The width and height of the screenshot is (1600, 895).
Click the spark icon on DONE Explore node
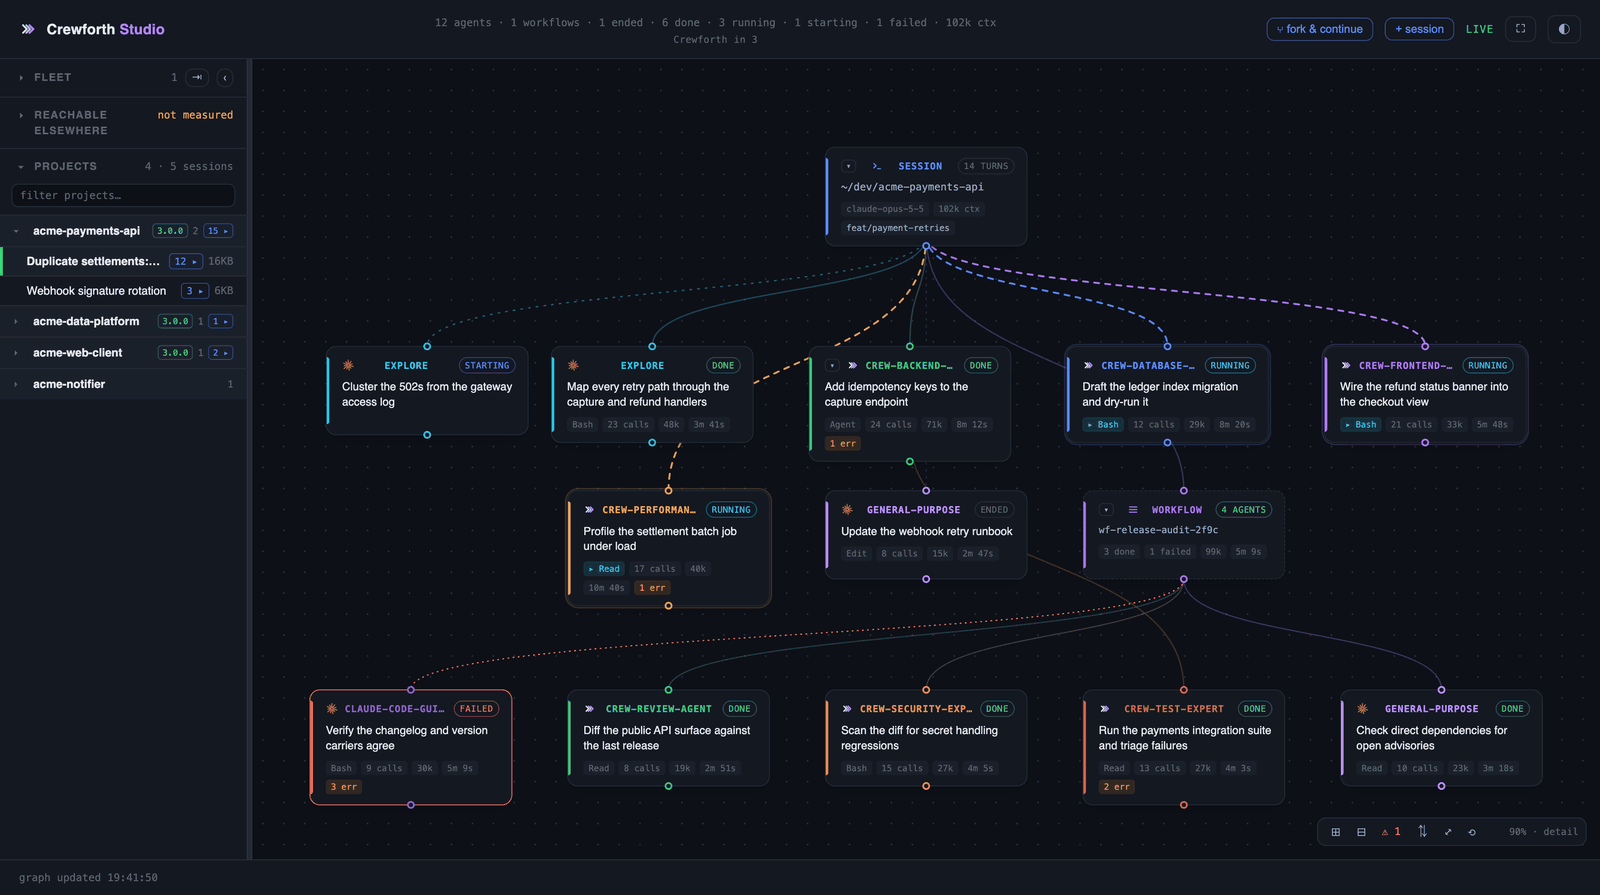click(x=573, y=365)
